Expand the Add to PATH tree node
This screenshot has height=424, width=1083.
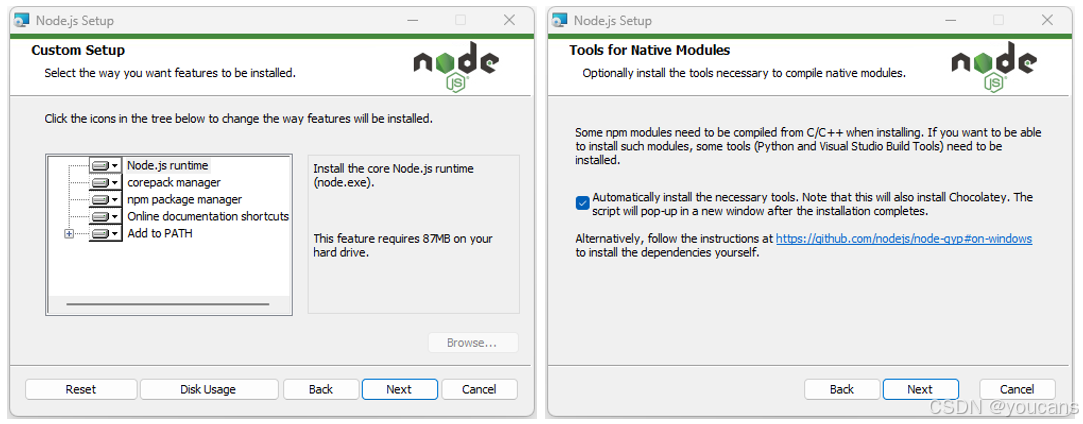coord(68,234)
